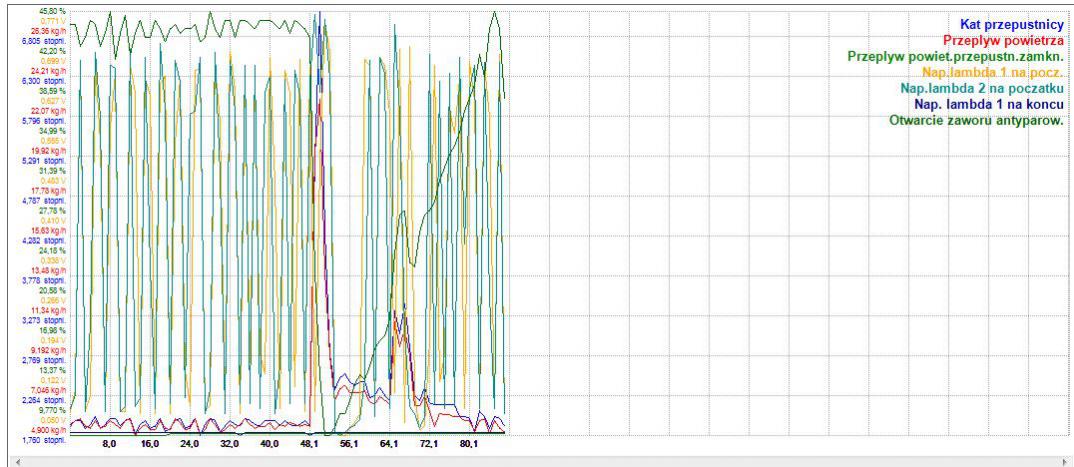Select the 'Kat przepustnicy' legend entry
Screen dimensions: 1074x467
(1012, 25)
